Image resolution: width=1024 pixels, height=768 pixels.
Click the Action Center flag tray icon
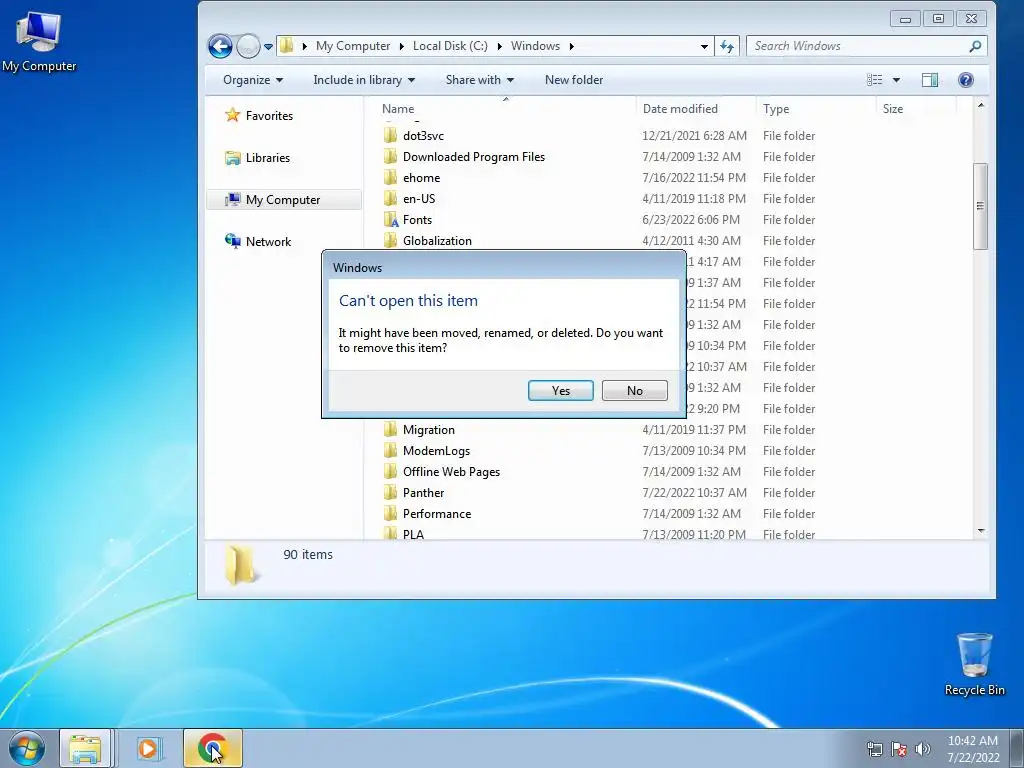899,748
